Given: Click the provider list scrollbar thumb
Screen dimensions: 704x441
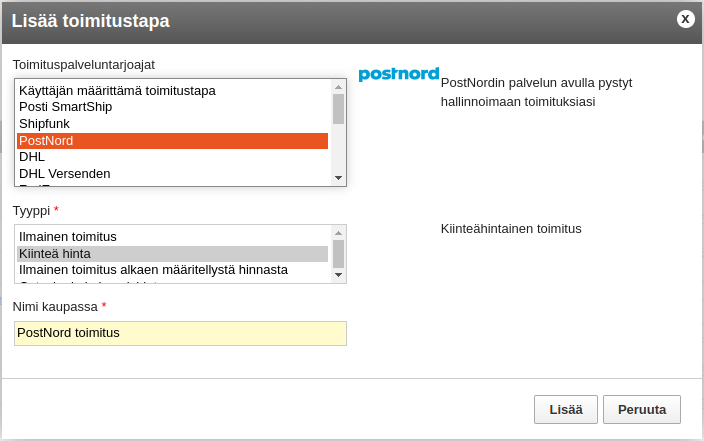Looking at the screenshot, I should pos(339,109).
